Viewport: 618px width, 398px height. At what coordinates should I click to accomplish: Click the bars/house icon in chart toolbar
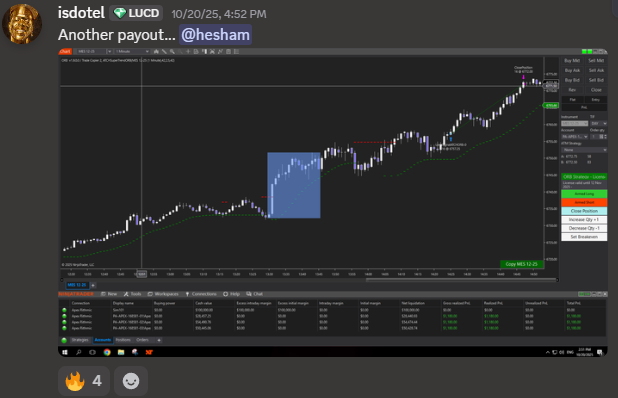click(156, 52)
